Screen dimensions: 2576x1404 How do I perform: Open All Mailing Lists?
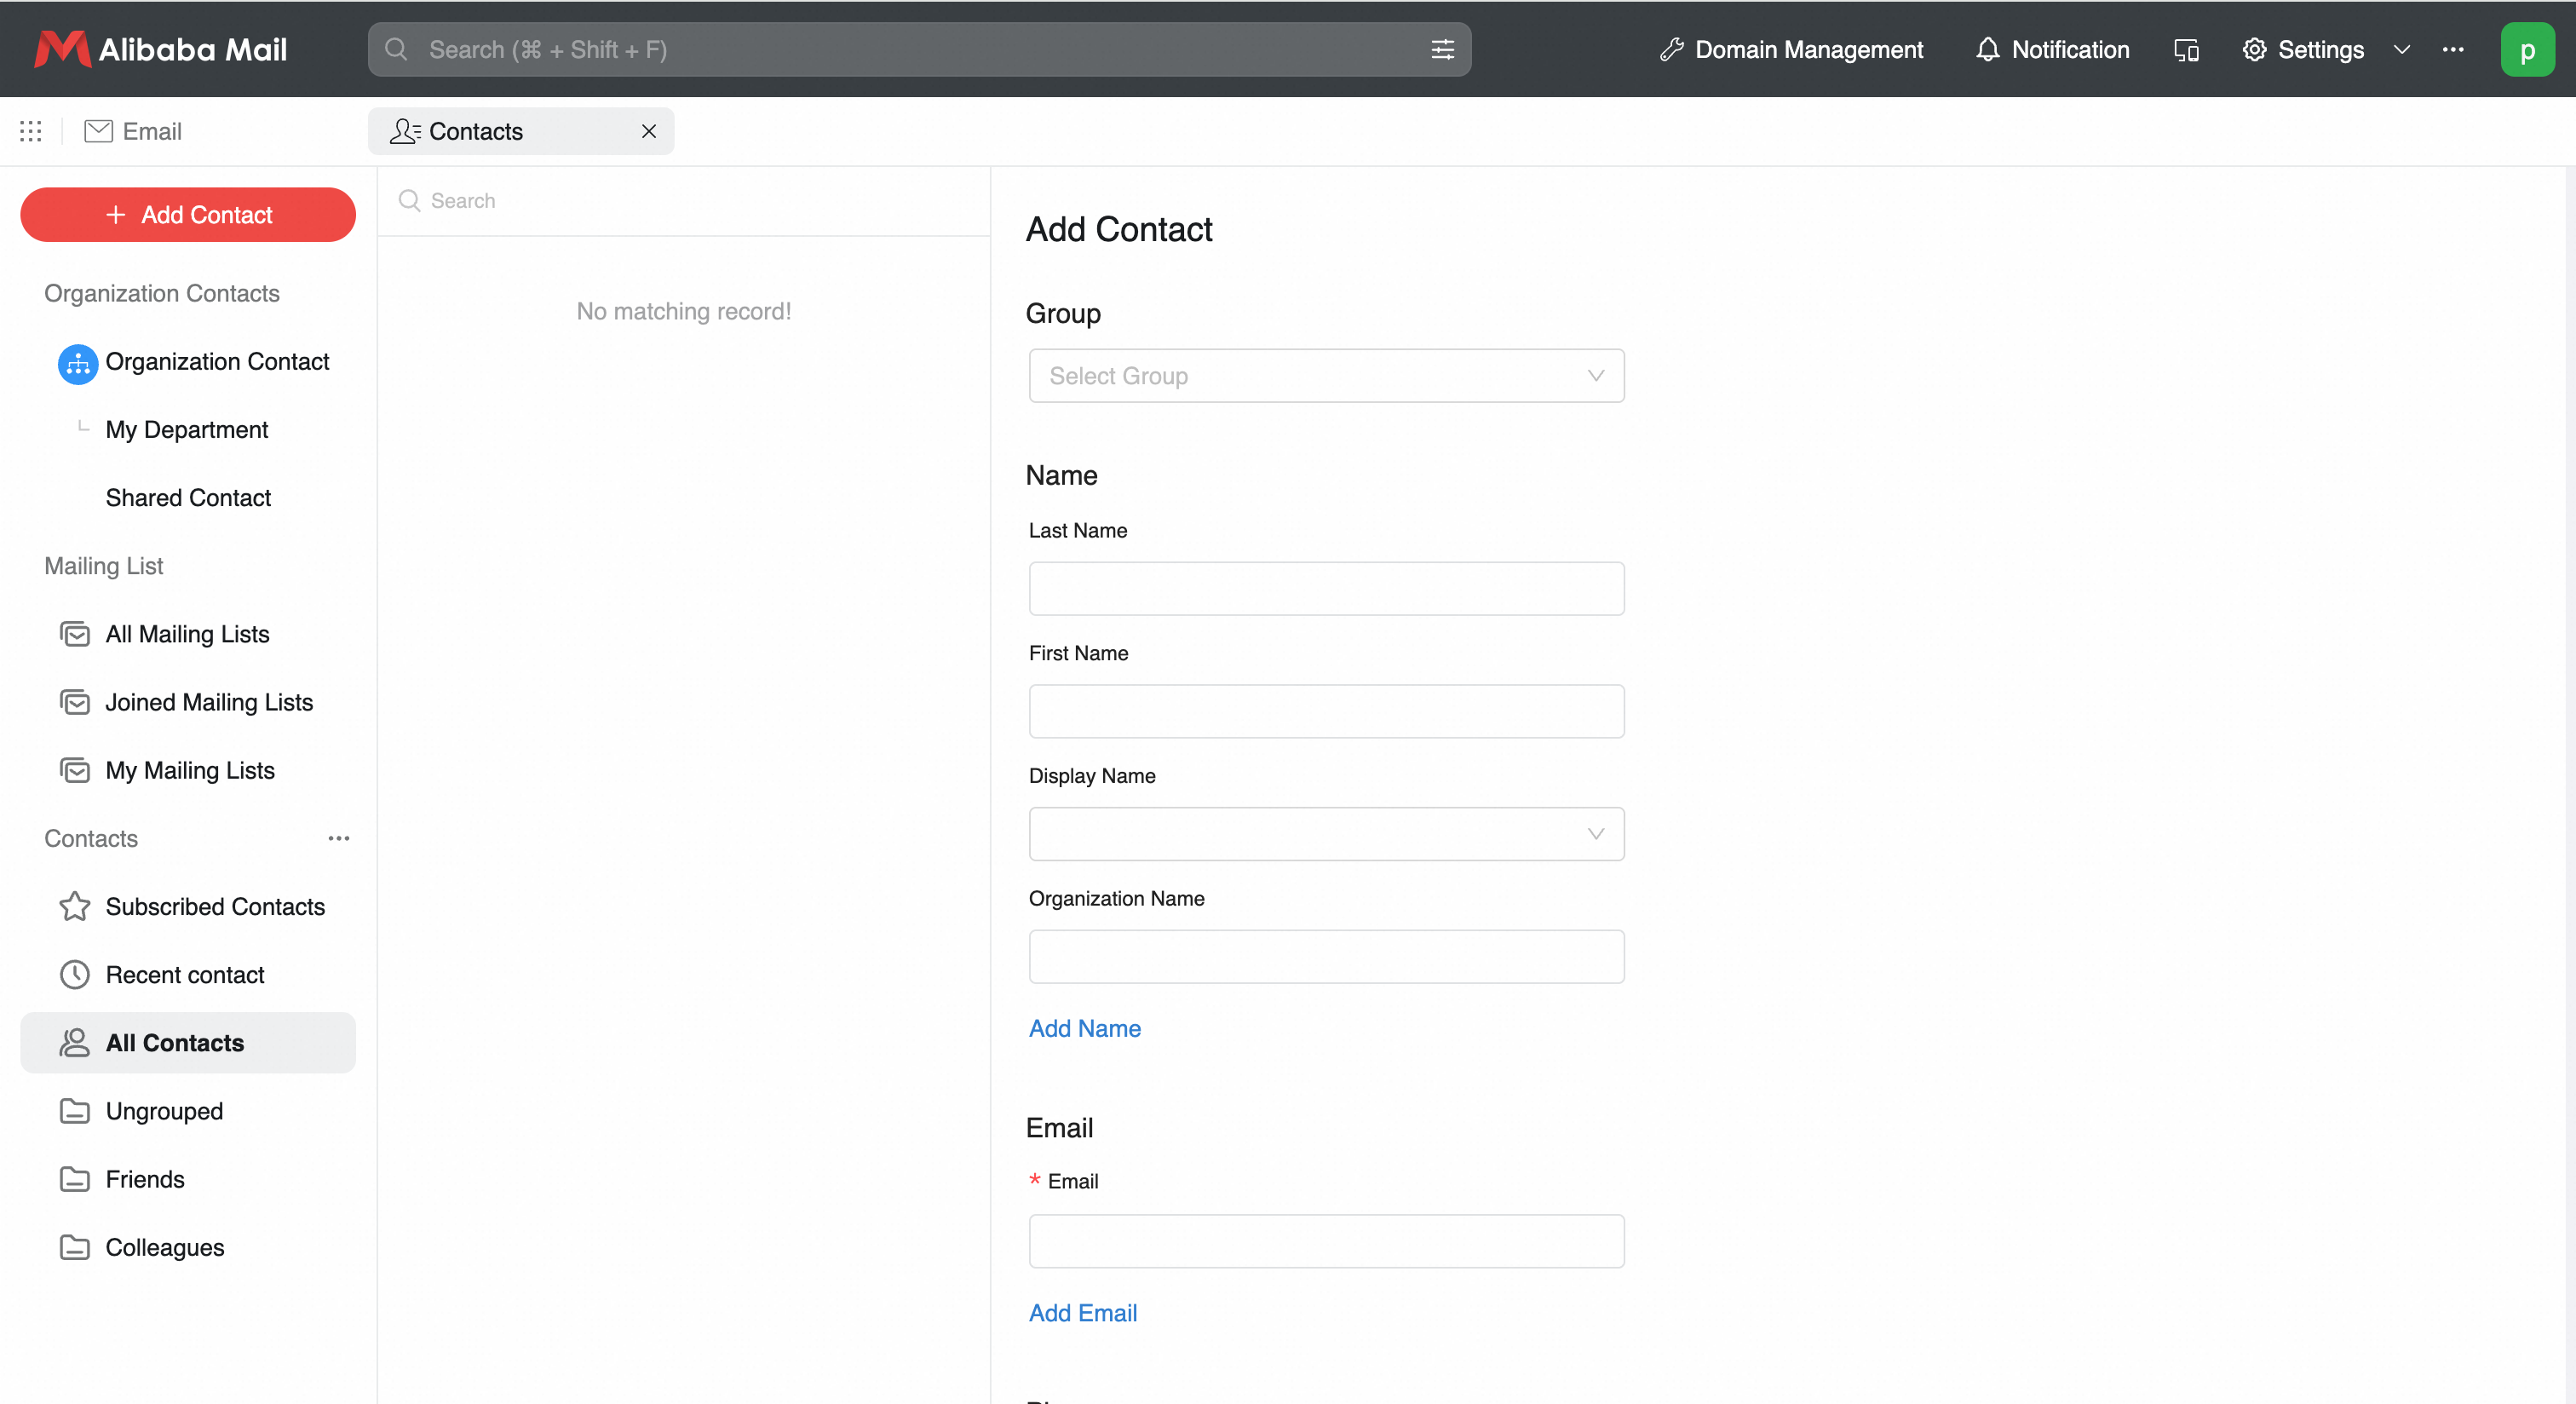pos(165,634)
